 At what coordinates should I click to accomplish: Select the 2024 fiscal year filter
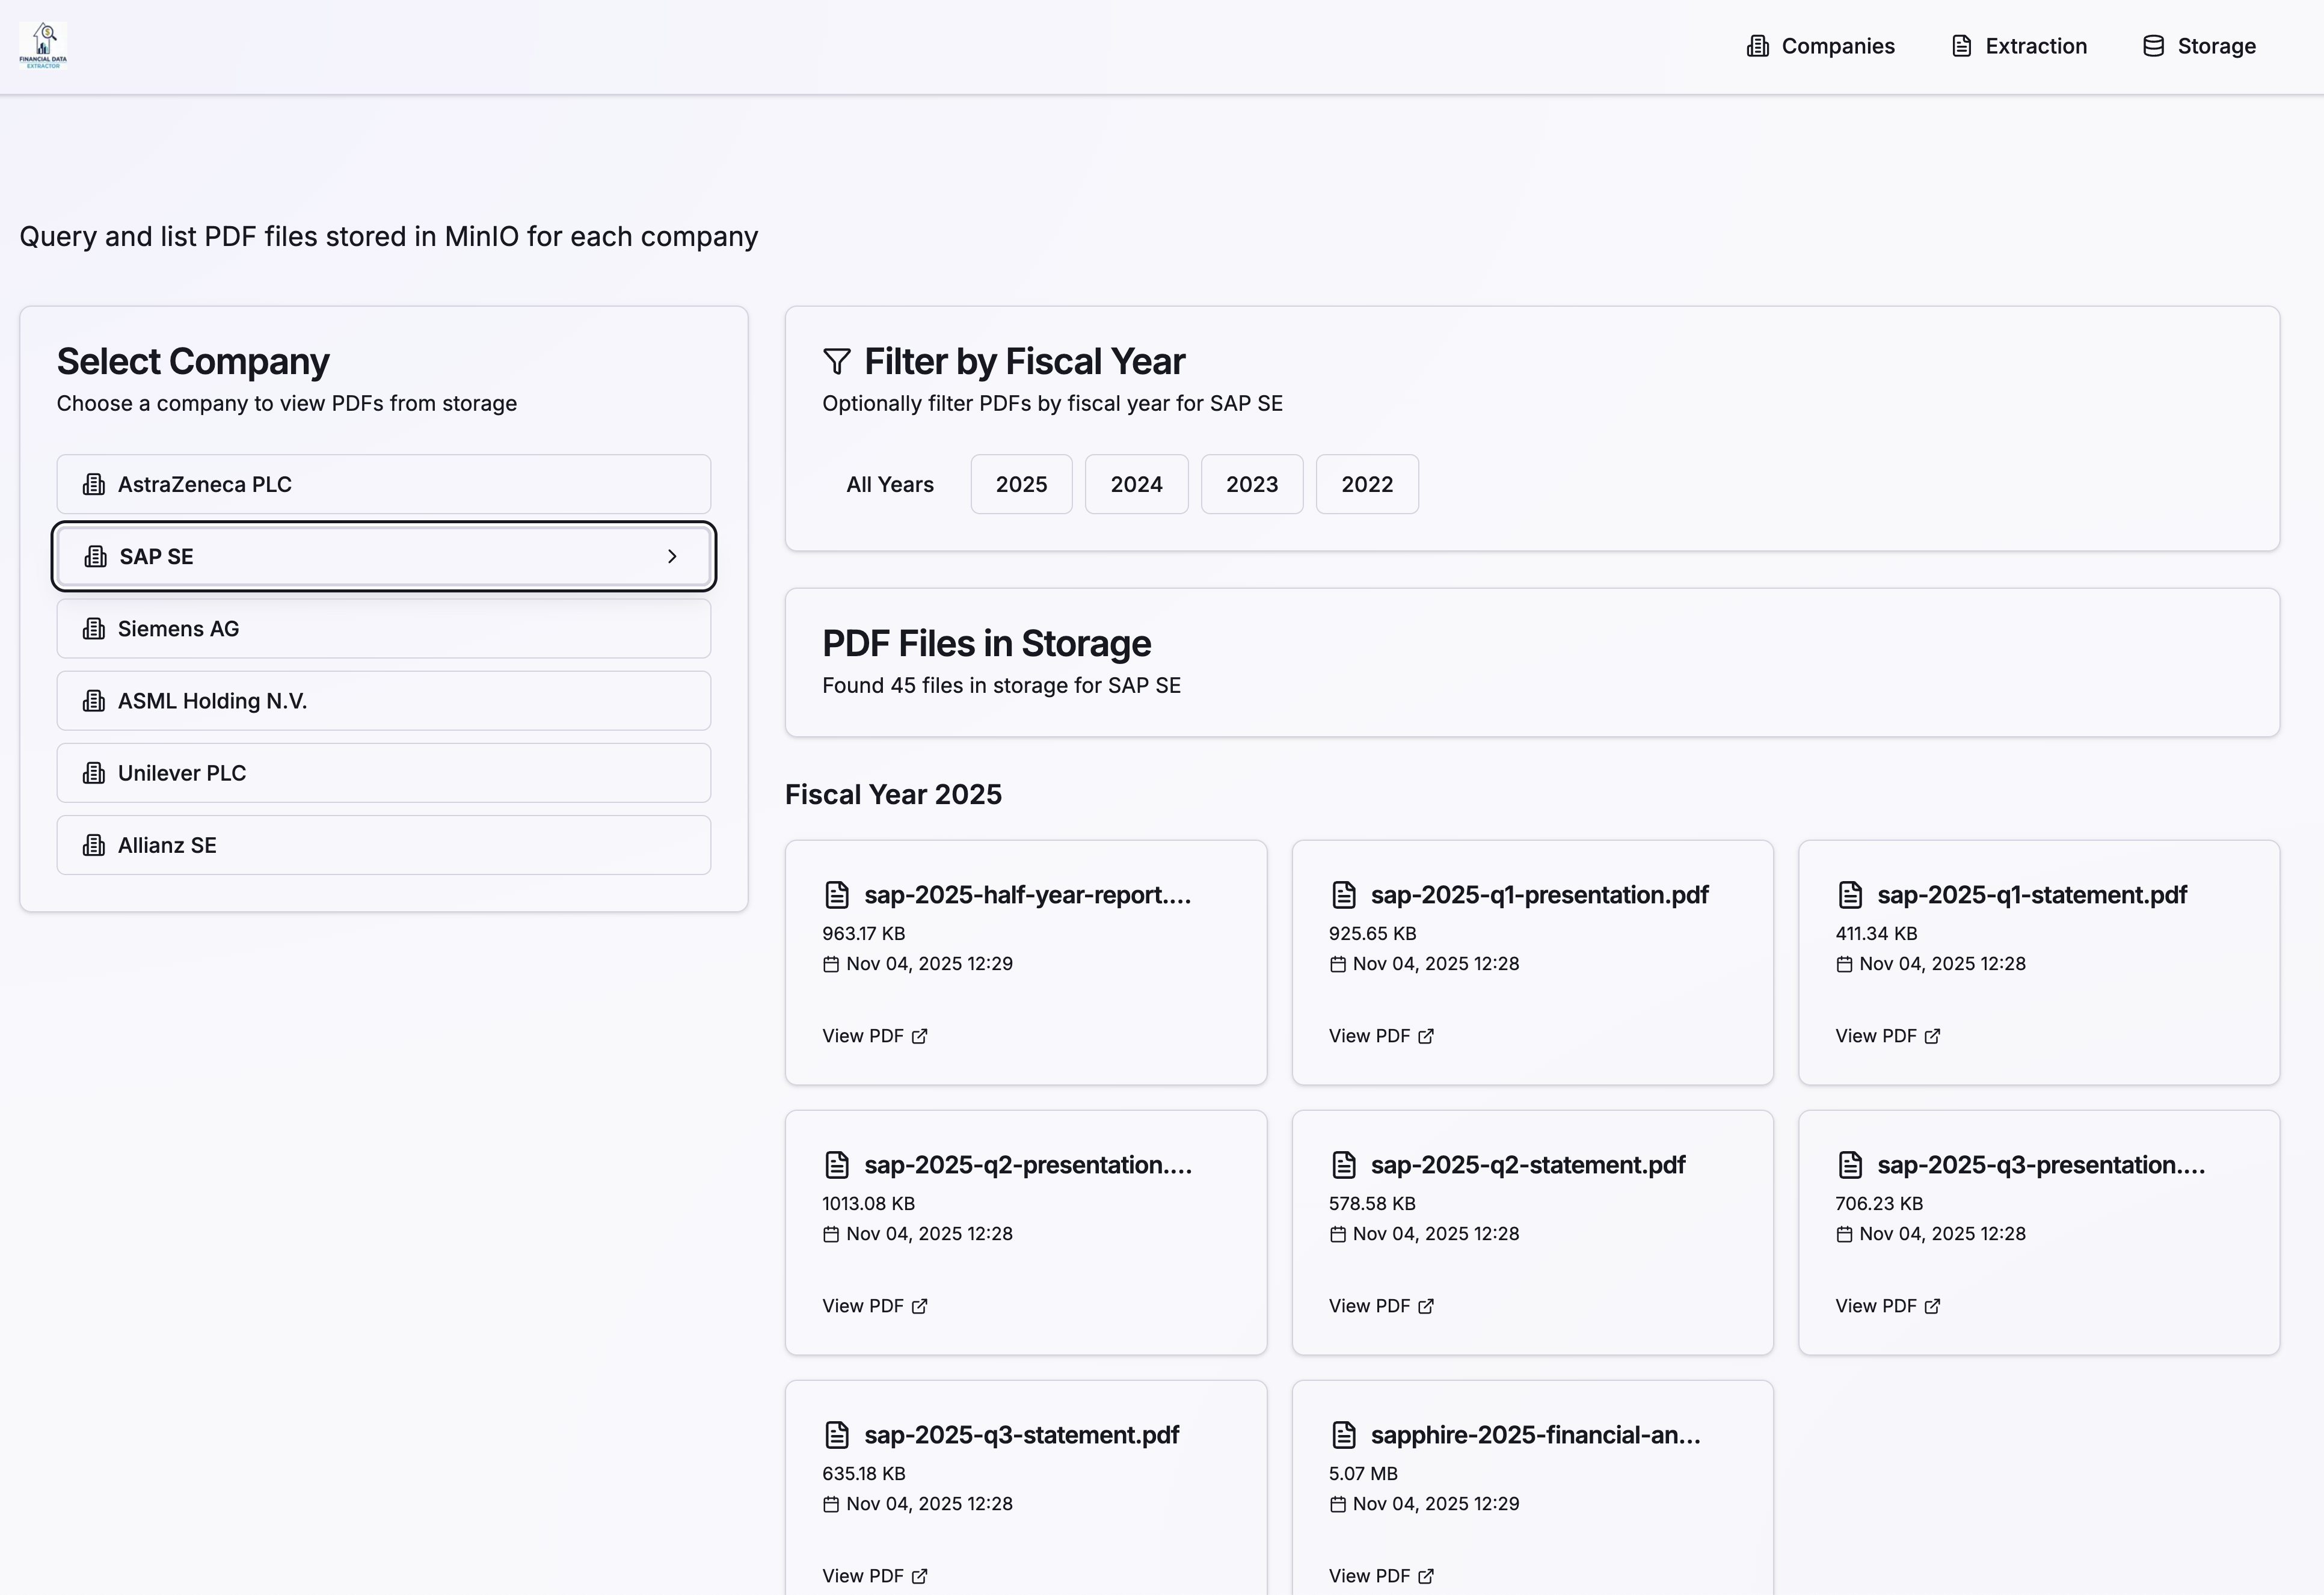[x=1136, y=484]
